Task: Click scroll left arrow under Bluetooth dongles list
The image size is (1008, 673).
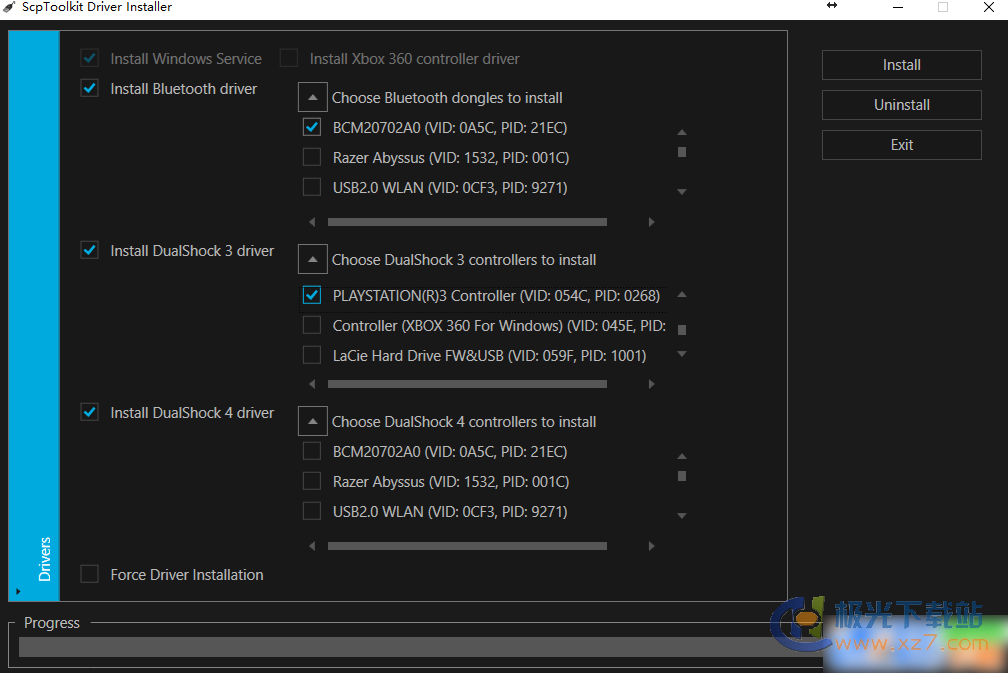Action: coord(312,222)
